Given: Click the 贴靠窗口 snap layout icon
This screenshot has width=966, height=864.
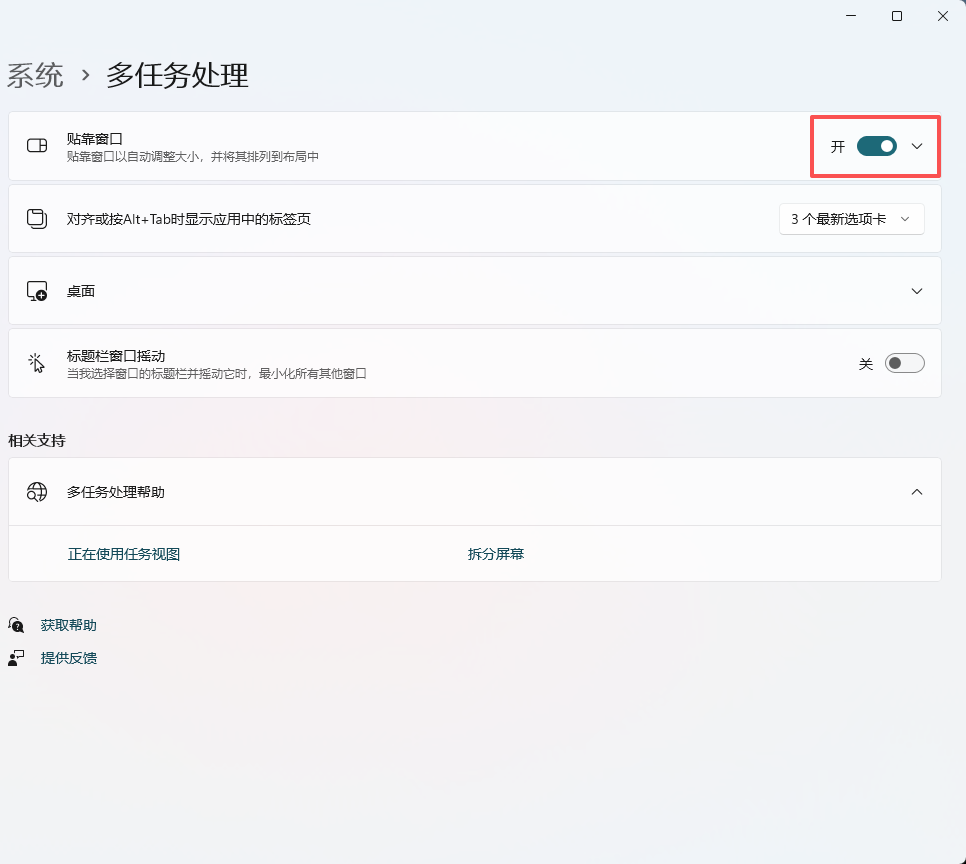Looking at the screenshot, I should [37, 146].
